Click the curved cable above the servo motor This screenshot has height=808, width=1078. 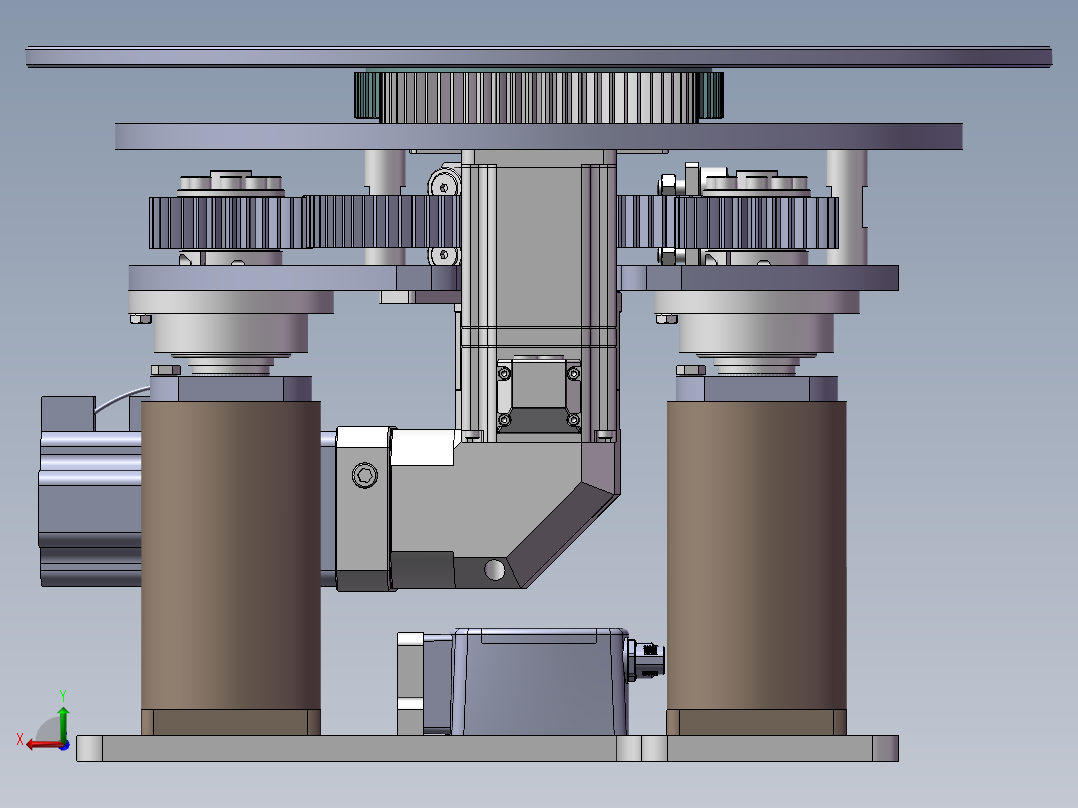point(121,398)
